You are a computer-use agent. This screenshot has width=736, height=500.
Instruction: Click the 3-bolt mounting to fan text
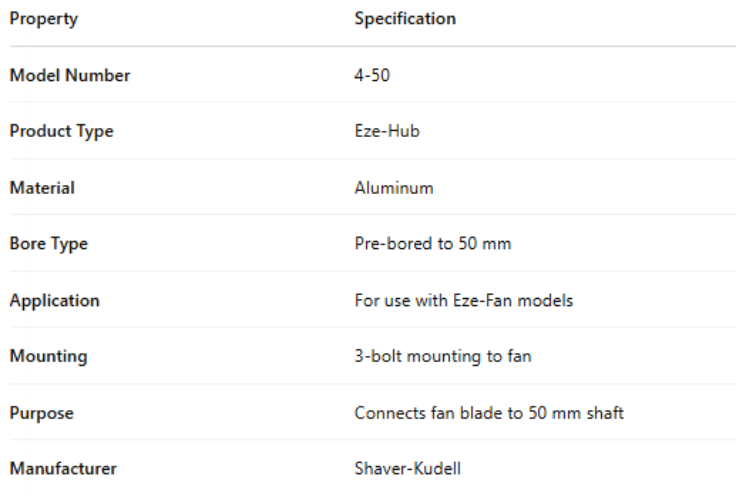(x=443, y=355)
